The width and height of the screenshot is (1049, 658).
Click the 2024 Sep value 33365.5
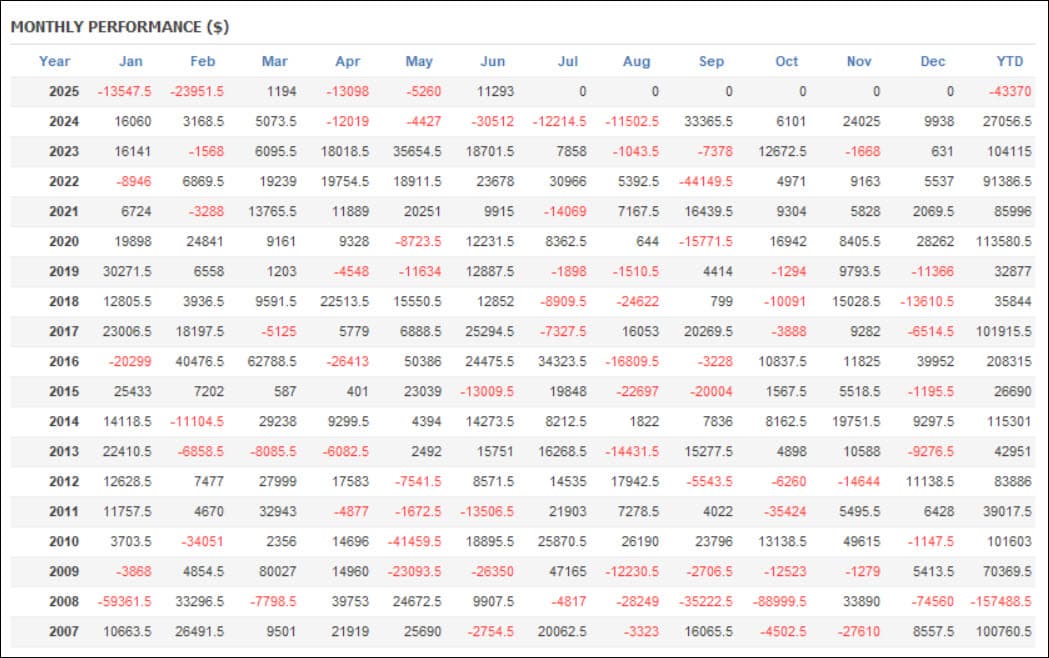[x=708, y=122]
